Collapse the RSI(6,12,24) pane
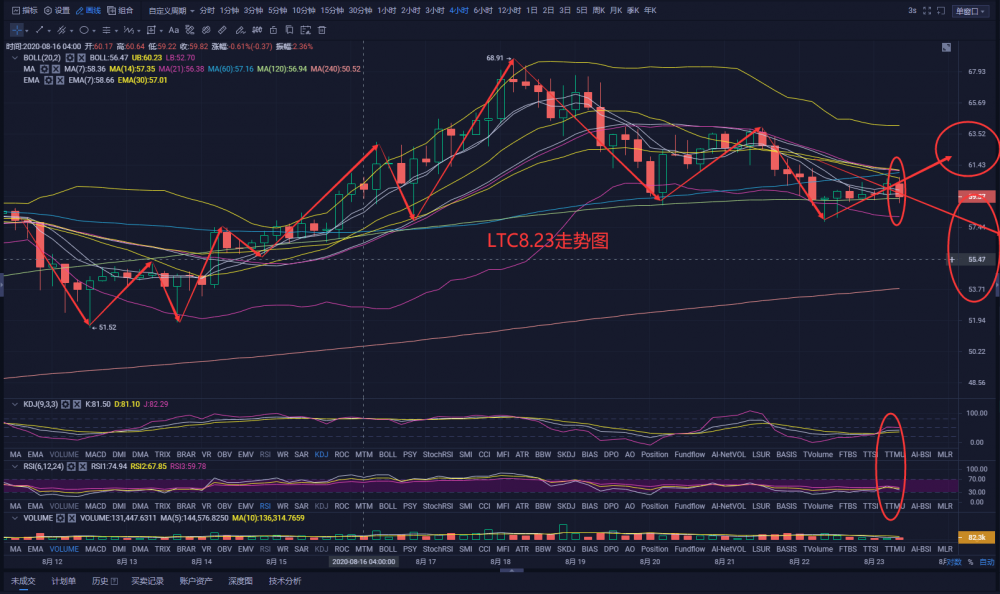 (x=15, y=466)
